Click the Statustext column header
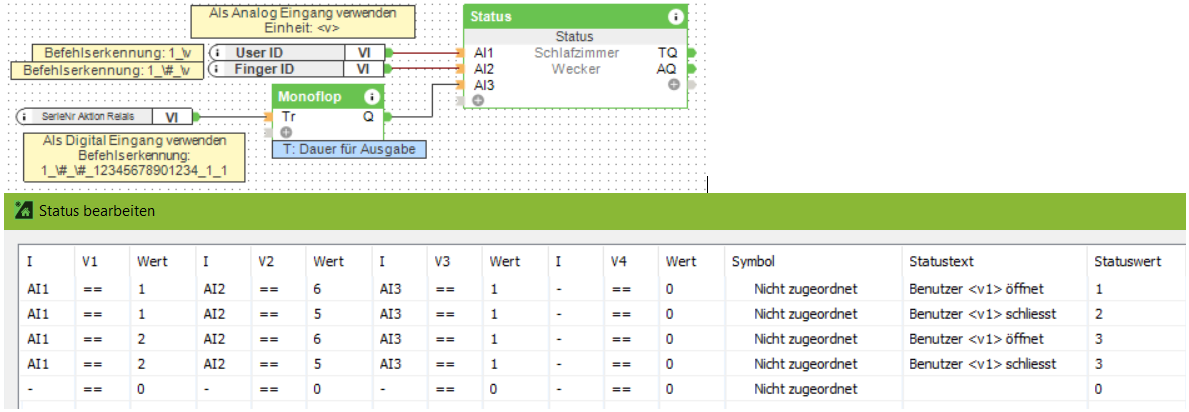Screen dimensions: 1189x412 click(994, 262)
